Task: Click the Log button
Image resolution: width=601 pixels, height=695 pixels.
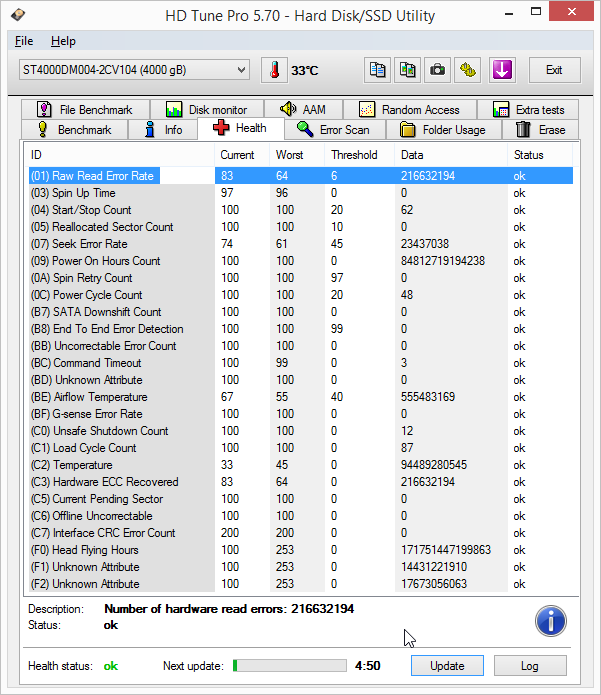Action: tap(530, 666)
